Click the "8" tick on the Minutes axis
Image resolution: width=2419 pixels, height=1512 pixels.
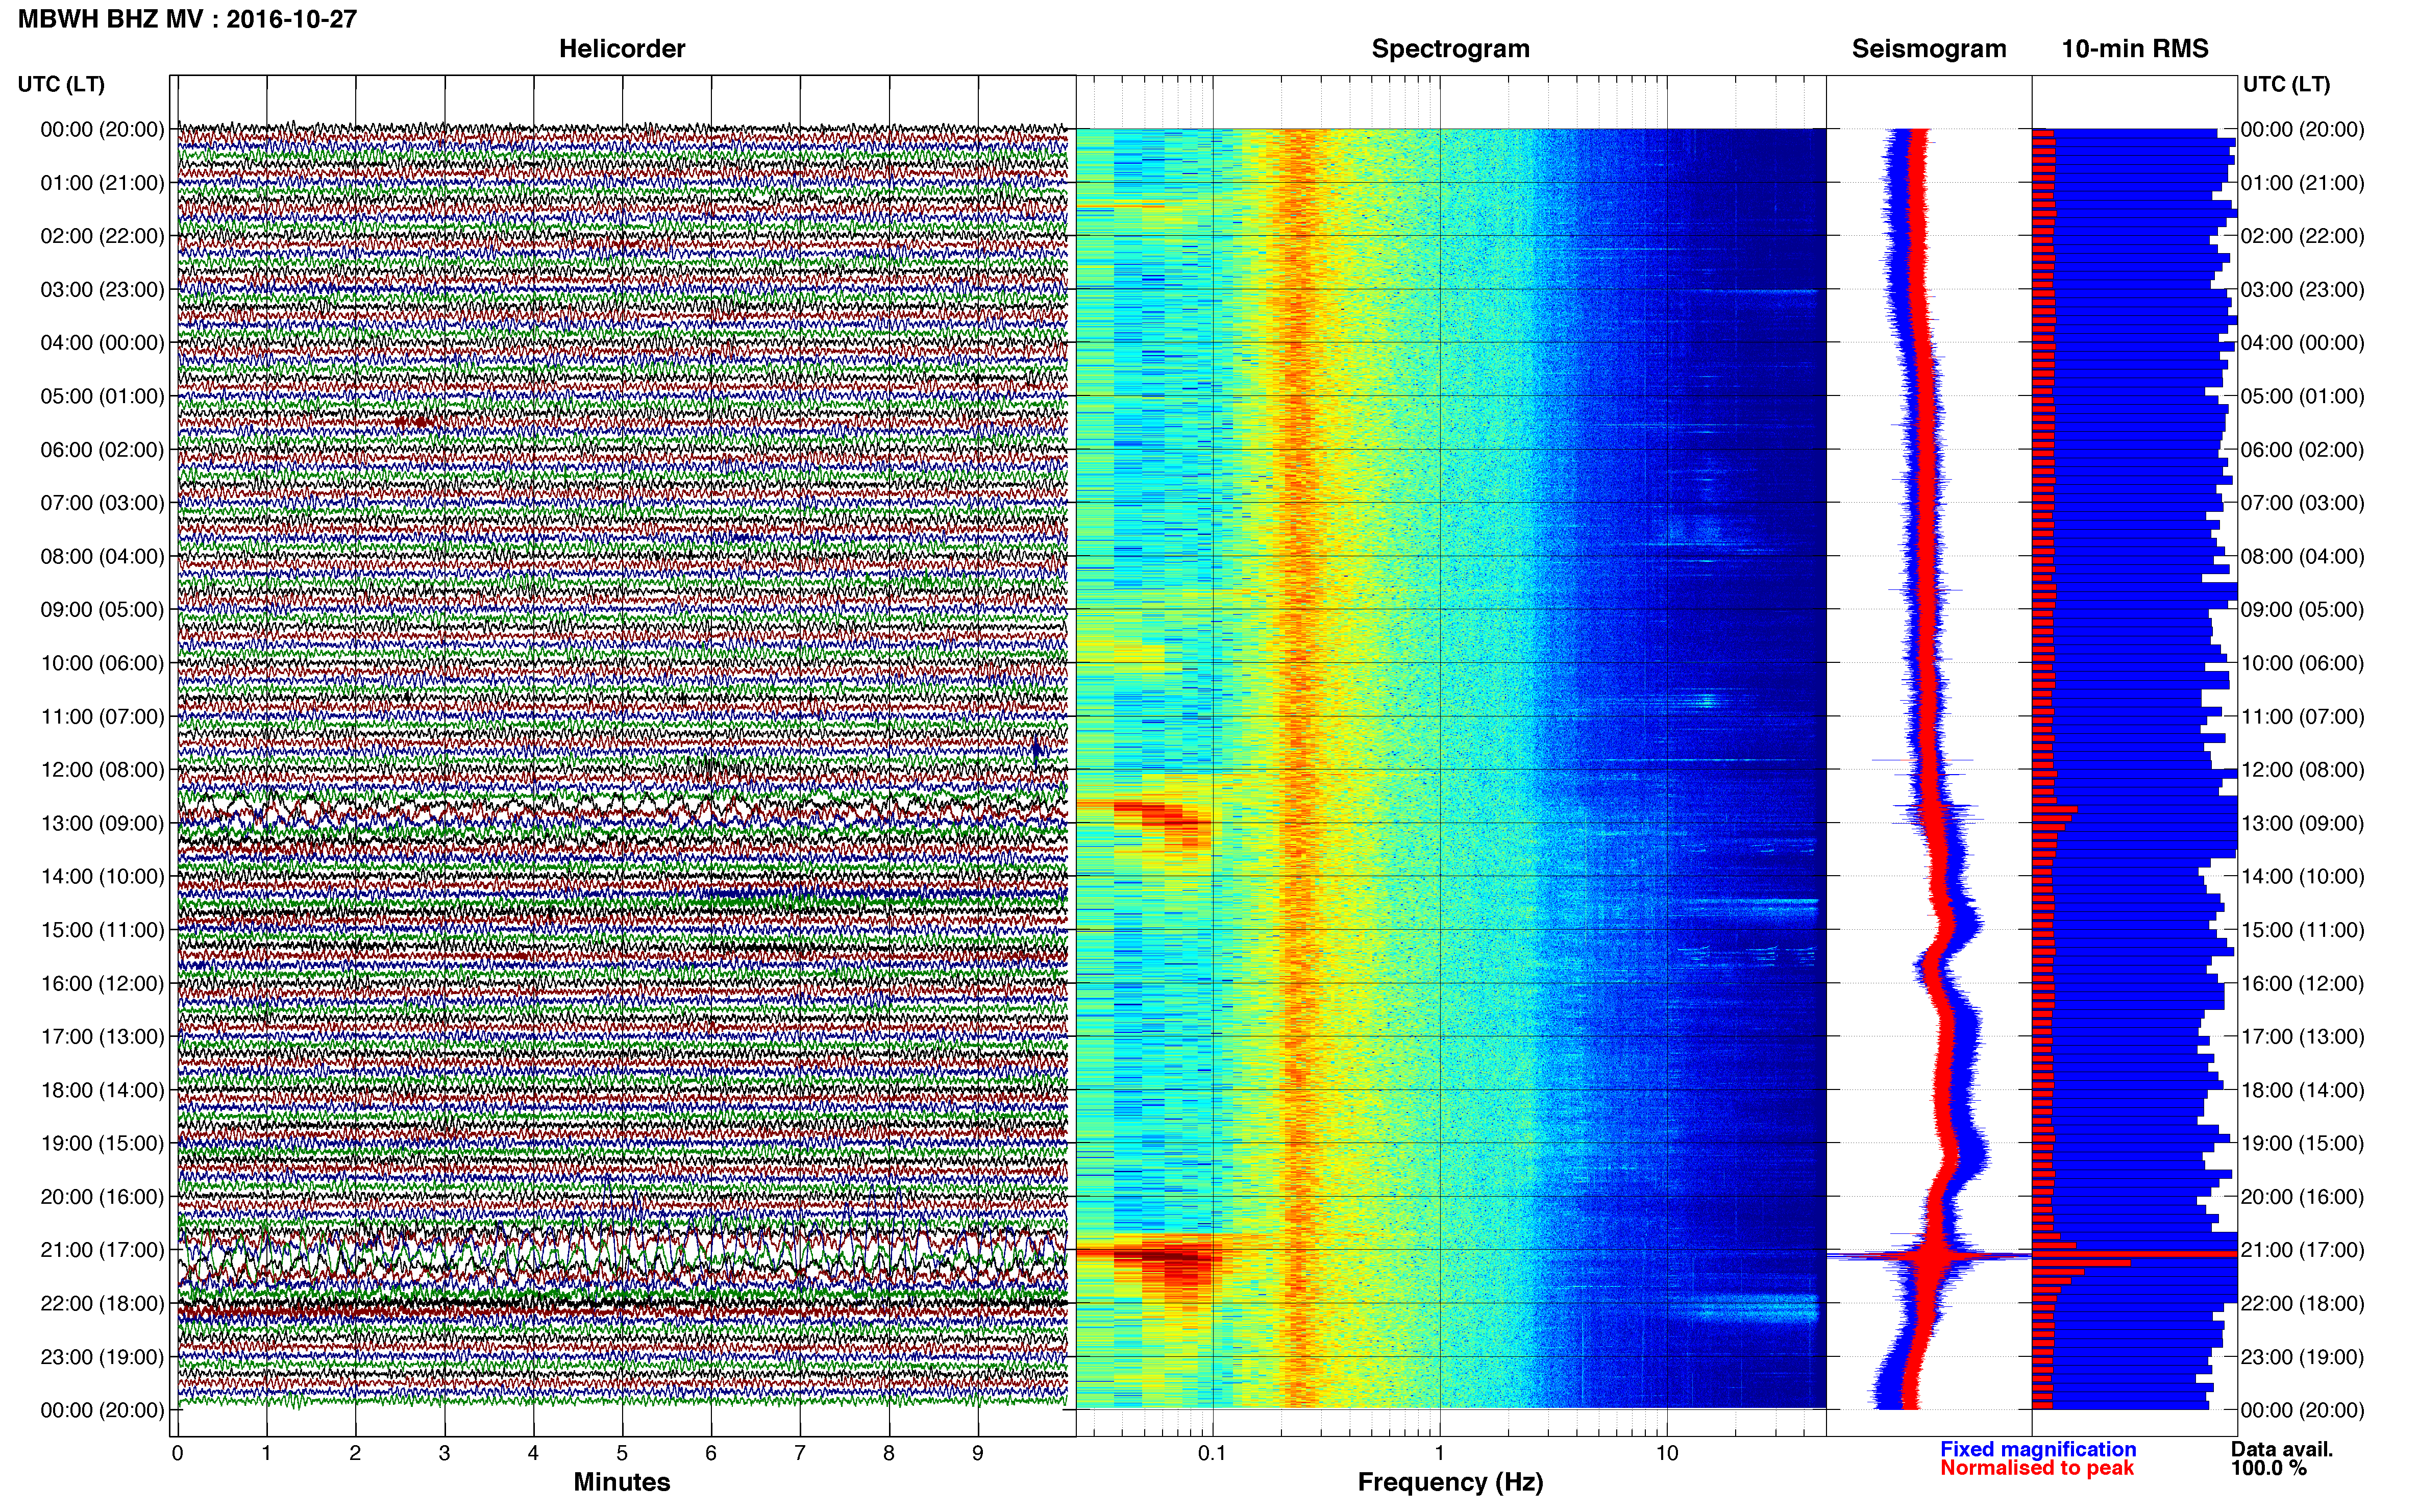(x=889, y=1453)
